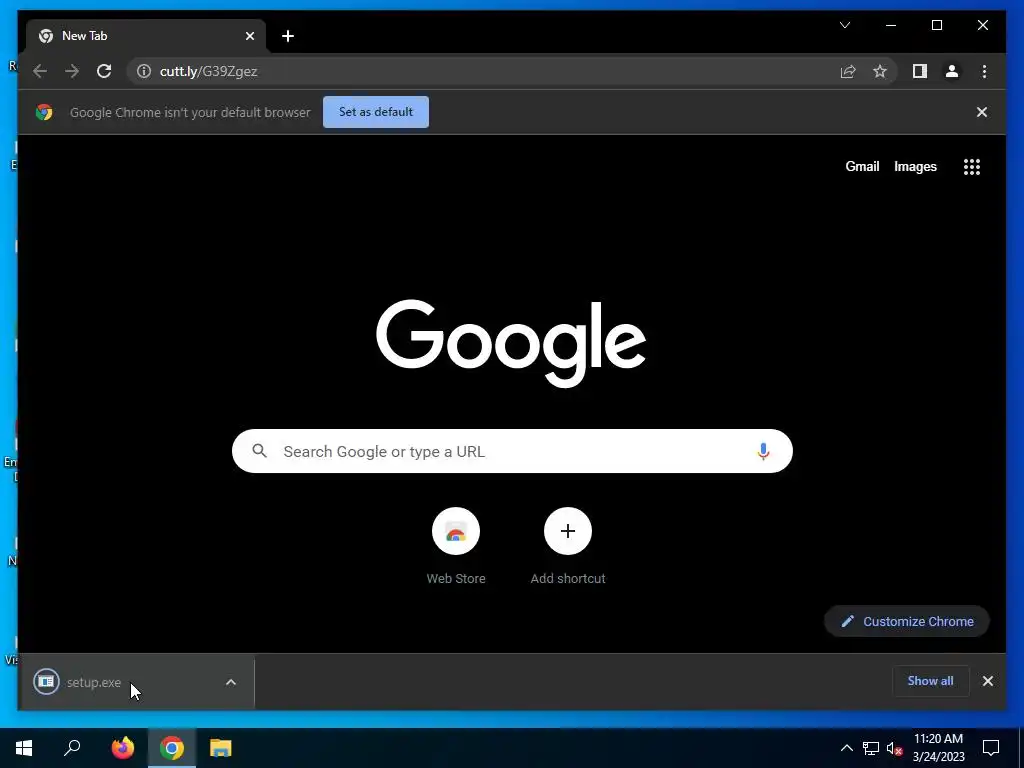The width and height of the screenshot is (1024, 768).
Task: Show hidden system tray icons
Action: [x=846, y=748]
